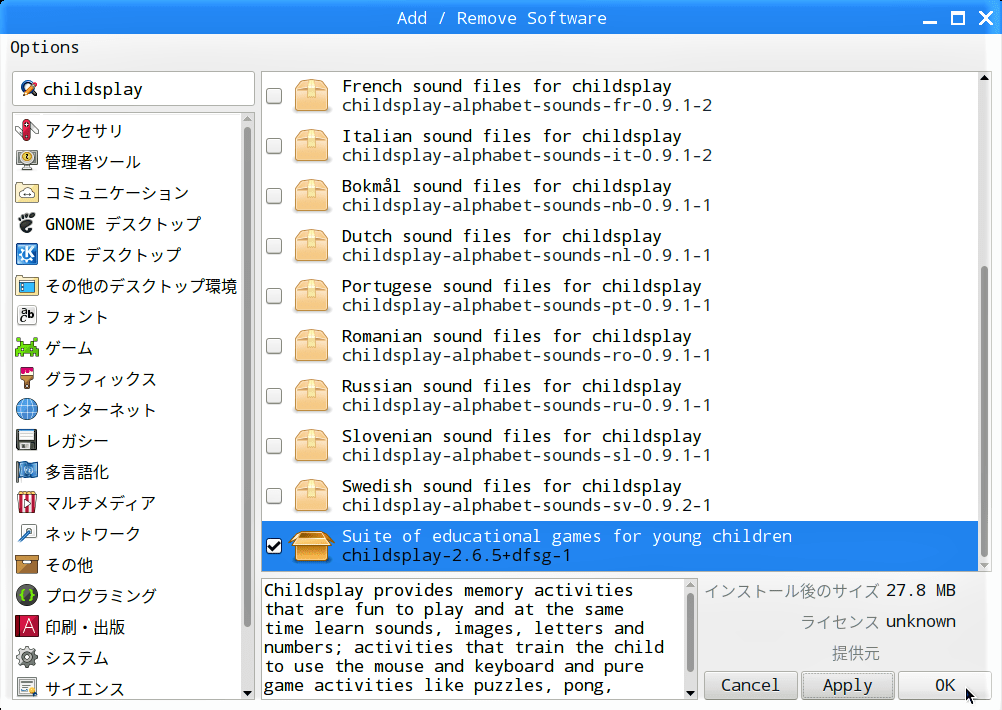Click the description pane scroll up arrow

(690, 585)
